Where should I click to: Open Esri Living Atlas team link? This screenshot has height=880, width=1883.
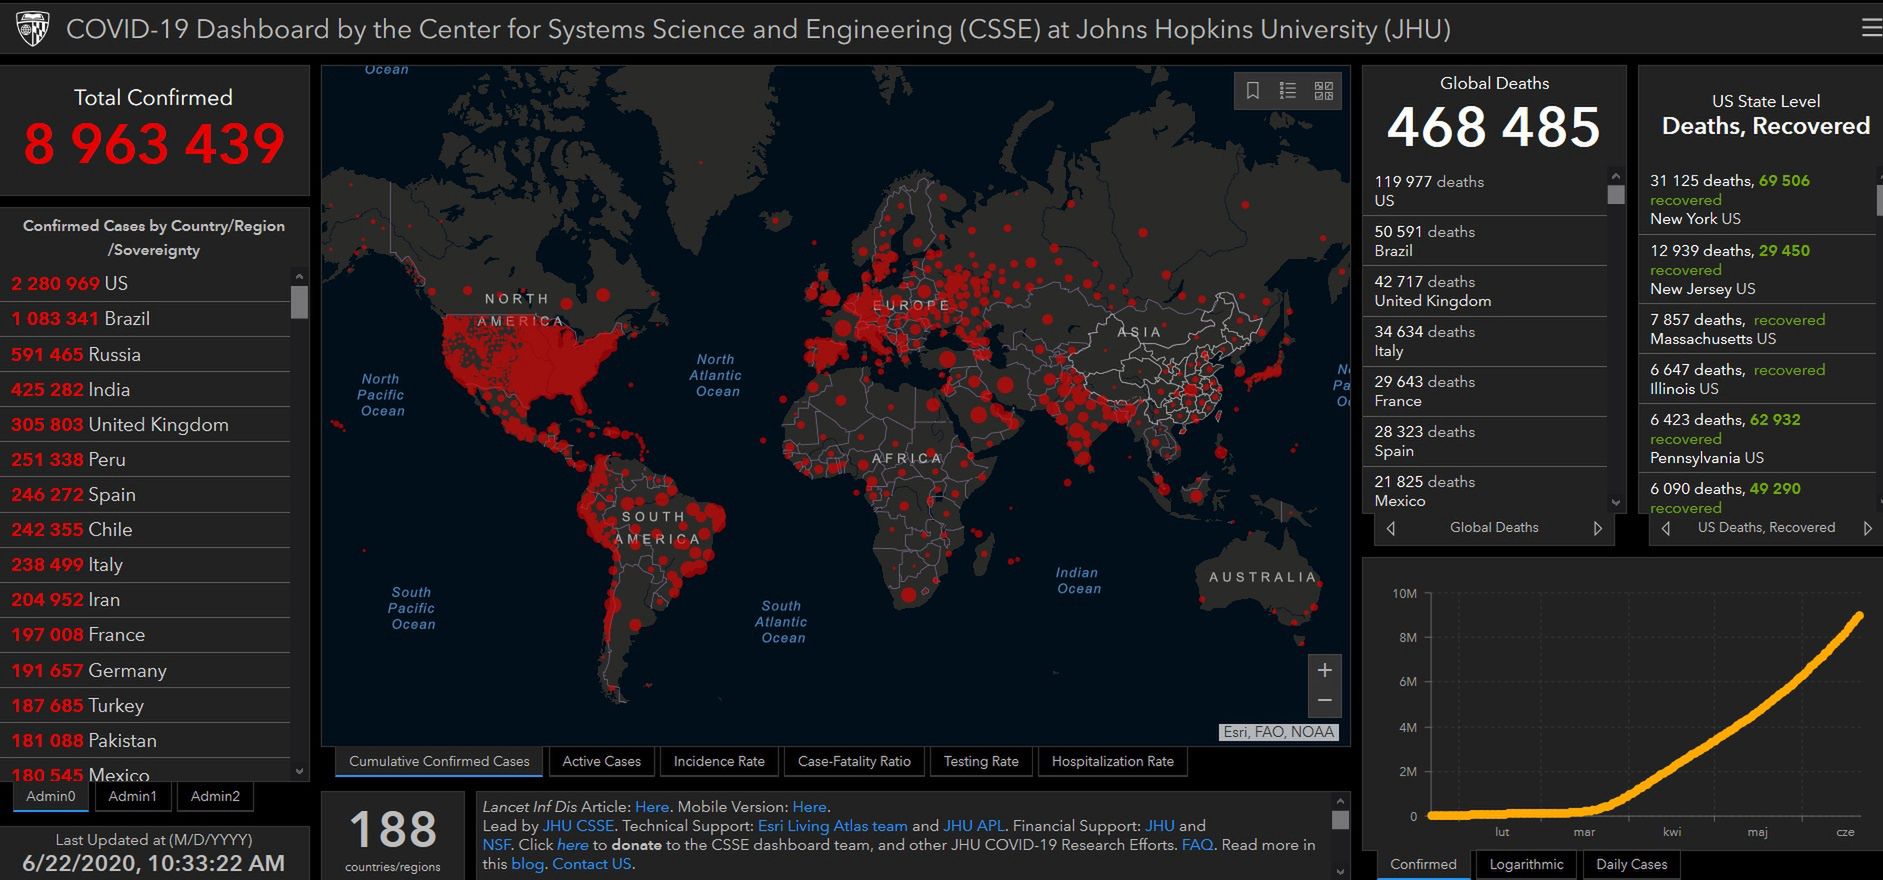[833, 826]
